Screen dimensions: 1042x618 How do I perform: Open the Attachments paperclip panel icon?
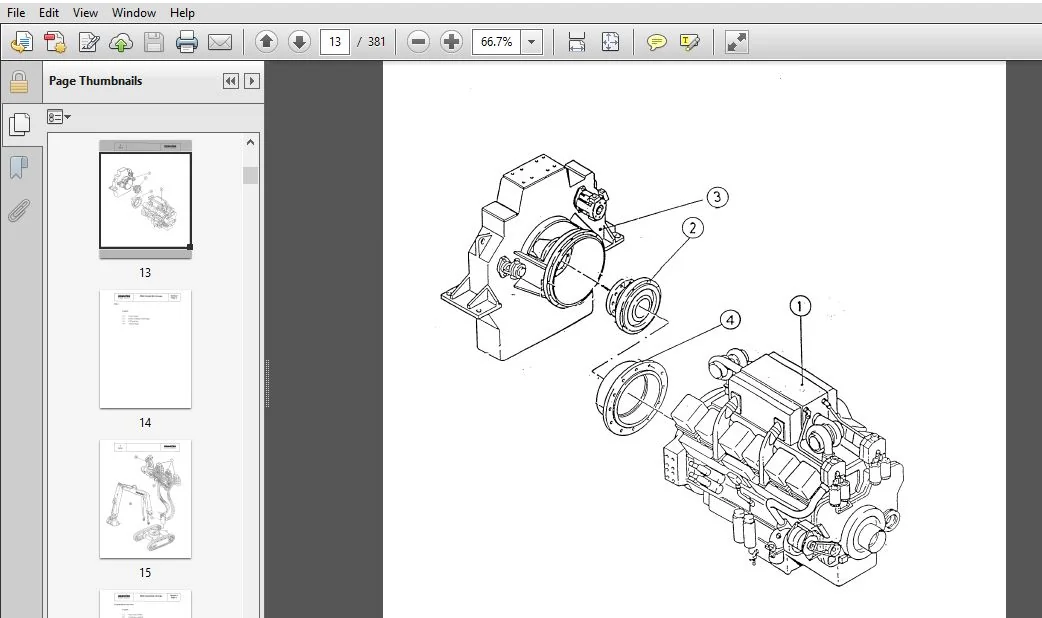19,210
